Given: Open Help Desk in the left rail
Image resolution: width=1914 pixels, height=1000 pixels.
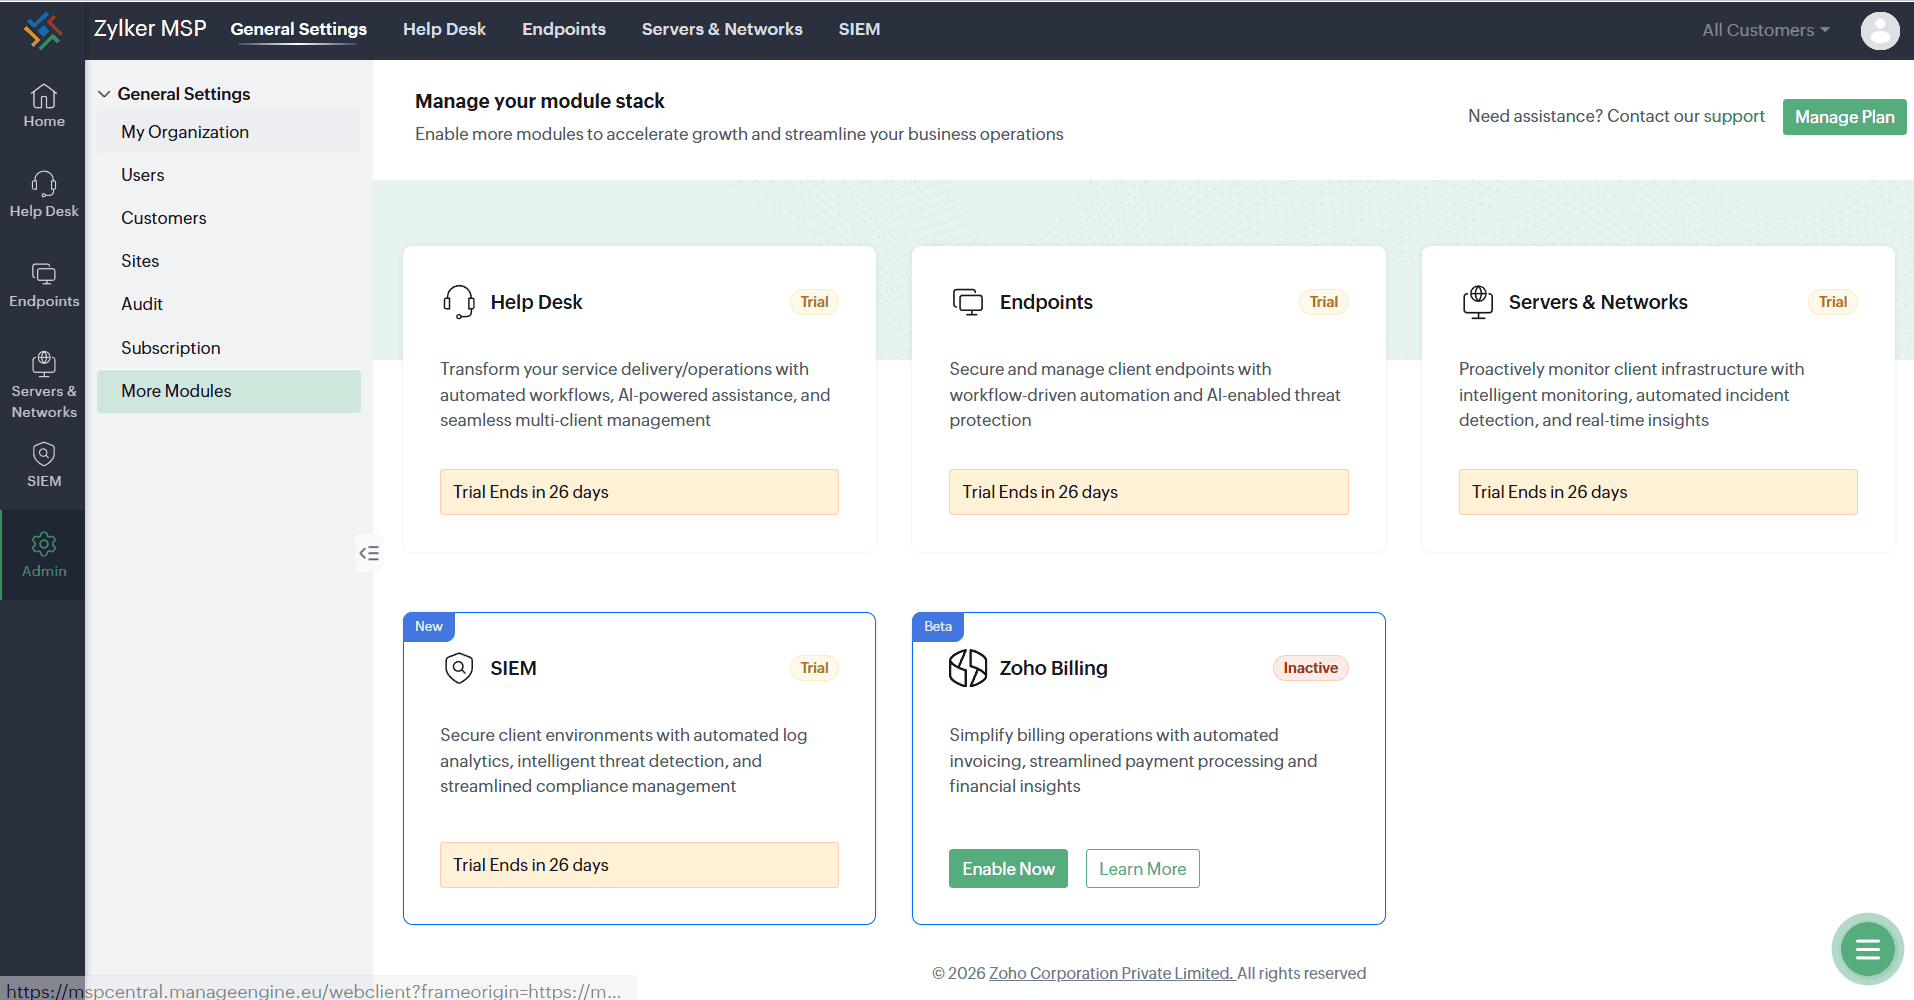Looking at the screenshot, I should point(44,195).
